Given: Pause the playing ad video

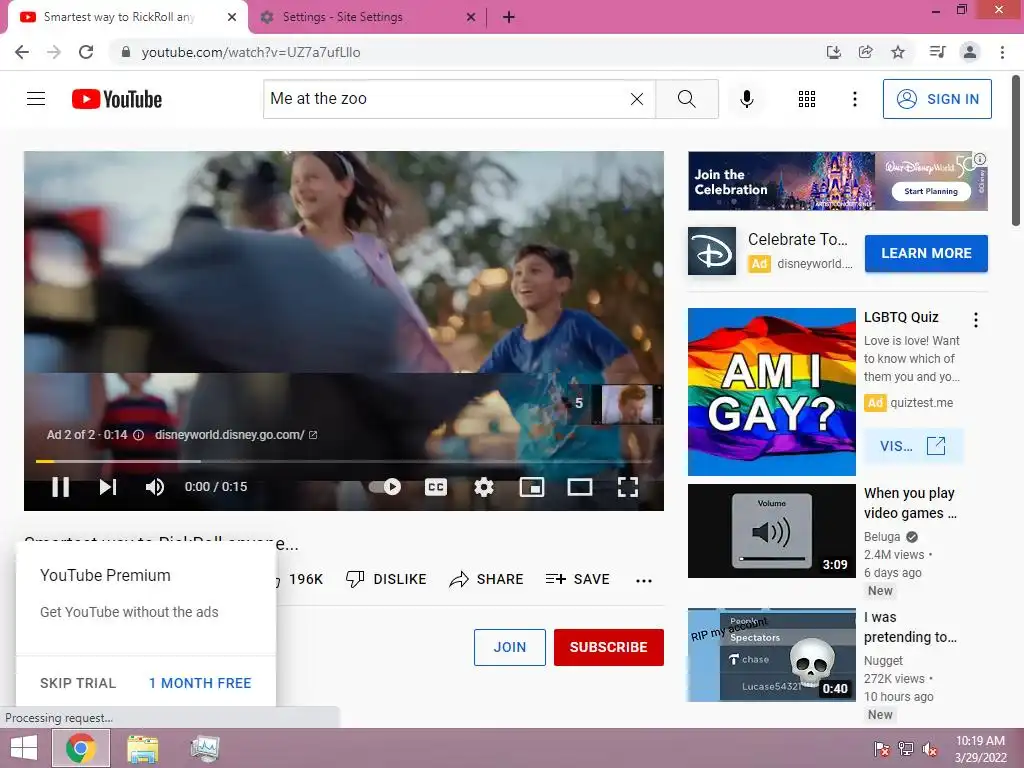Looking at the screenshot, I should click(61, 487).
